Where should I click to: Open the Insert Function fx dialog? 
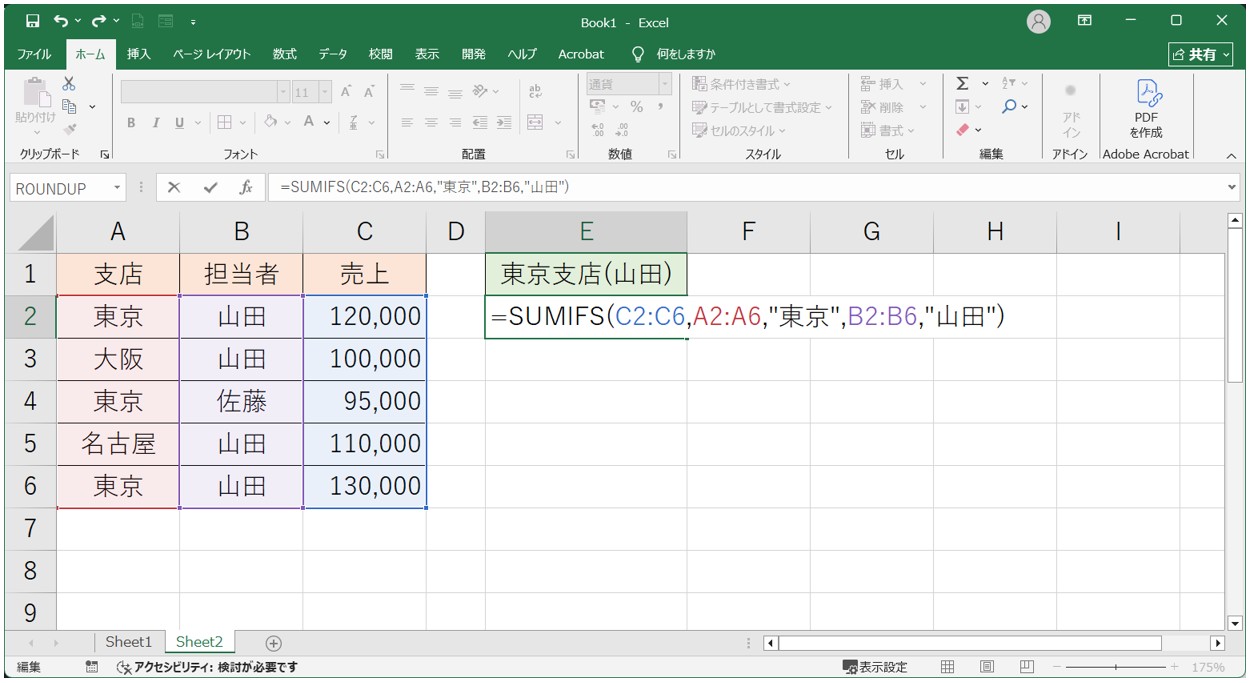(x=245, y=188)
